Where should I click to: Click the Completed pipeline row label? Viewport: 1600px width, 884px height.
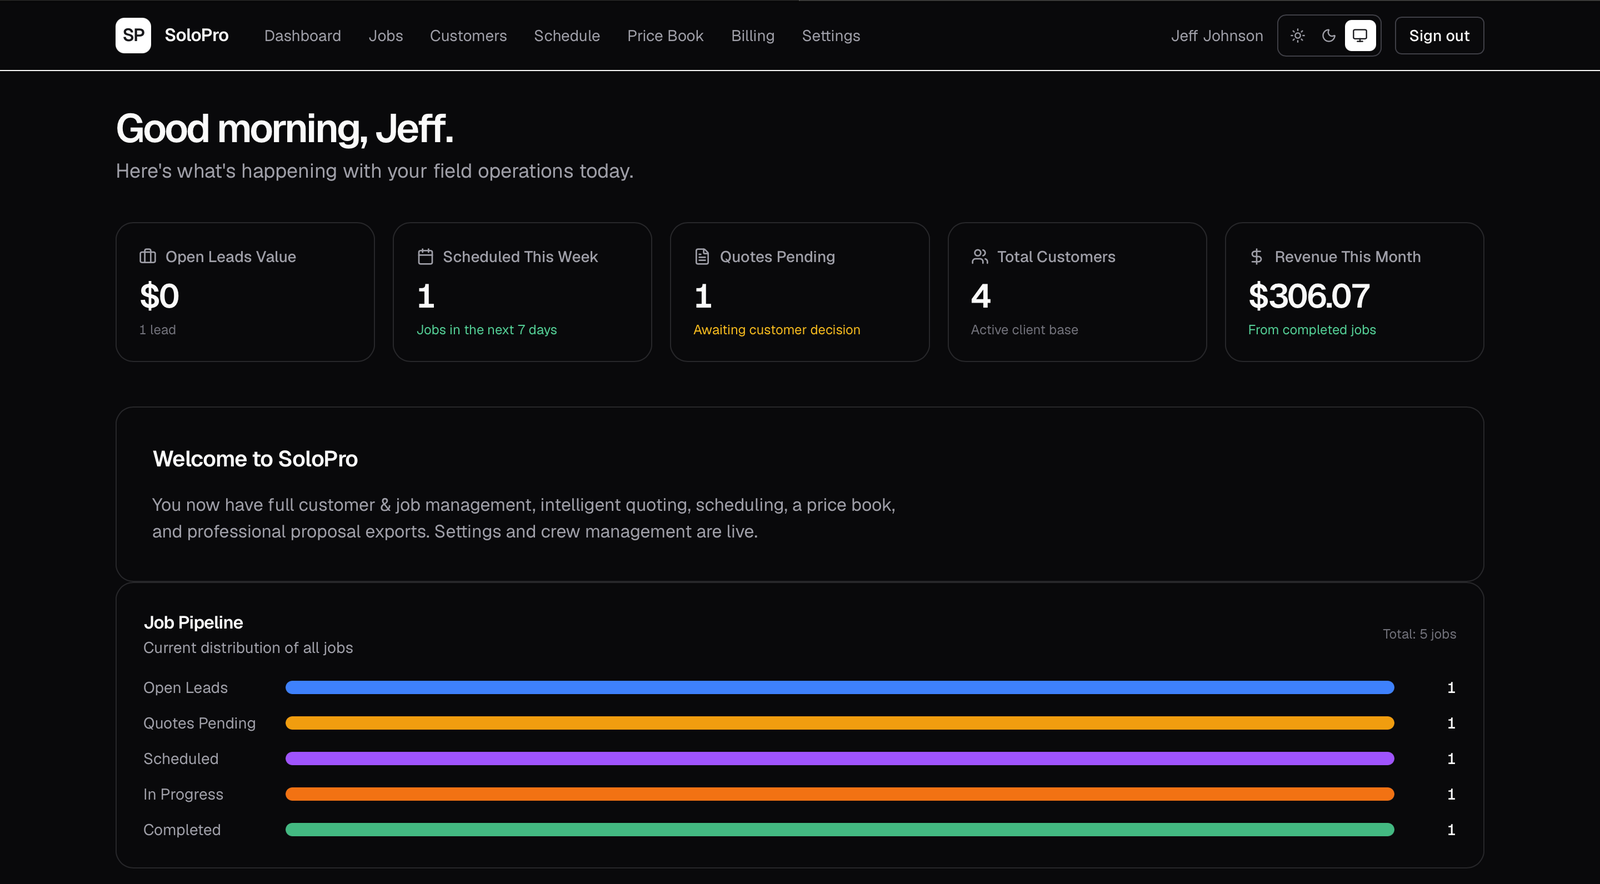pos(182,830)
